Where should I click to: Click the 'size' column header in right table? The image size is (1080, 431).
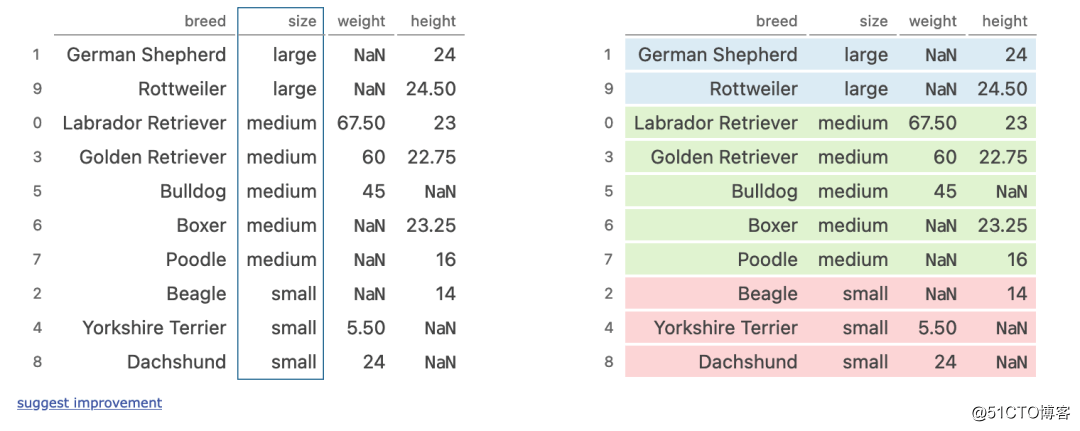coord(873,21)
